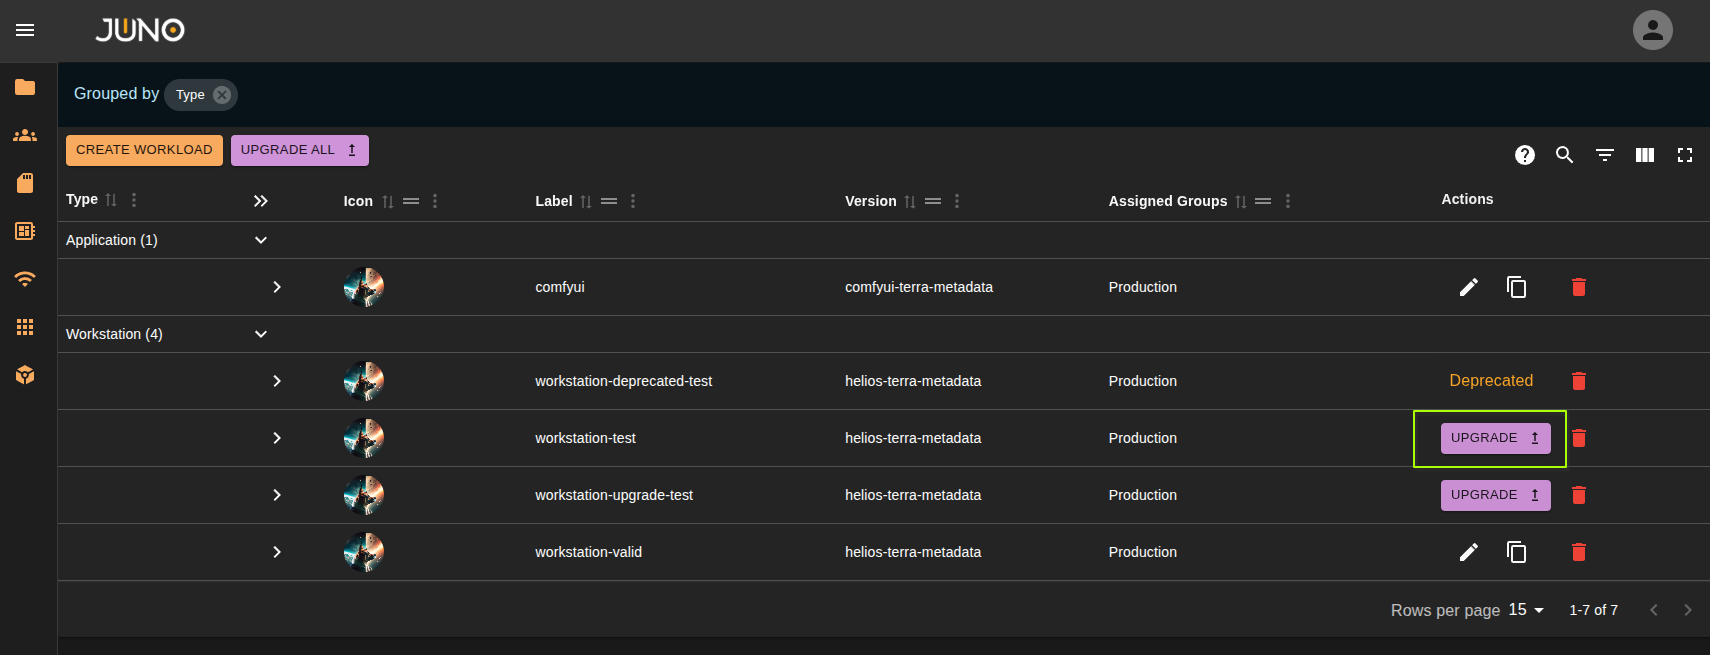Open the groups icon in sidebar

(x=25, y=135)
